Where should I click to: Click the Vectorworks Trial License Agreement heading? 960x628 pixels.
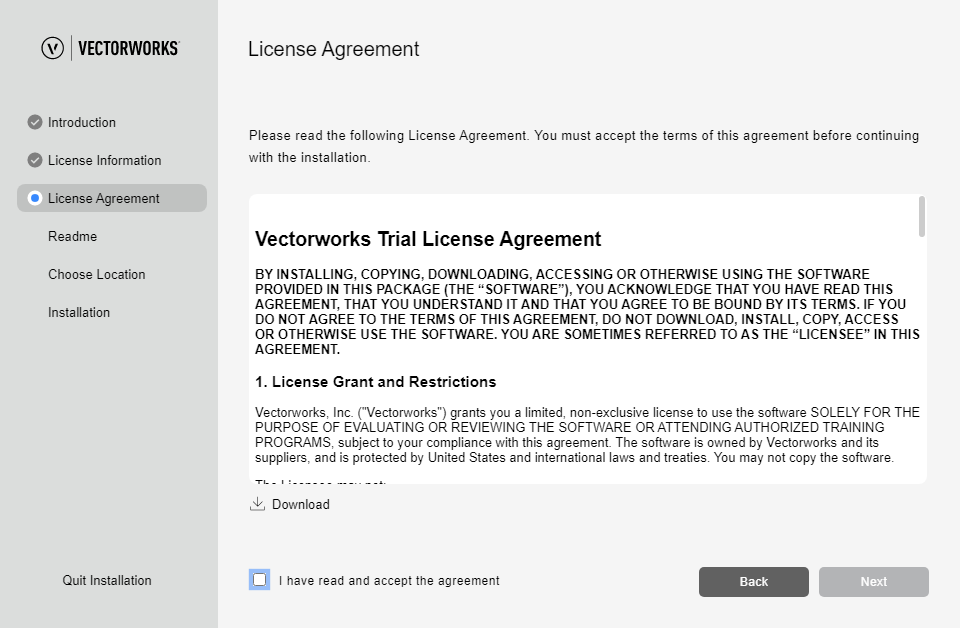[428, 239]
